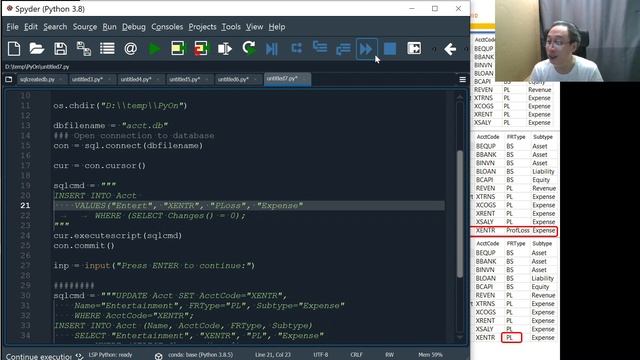The image size is (640, 360).
Task: Open the View menu
Action: [x=254, y=27]
